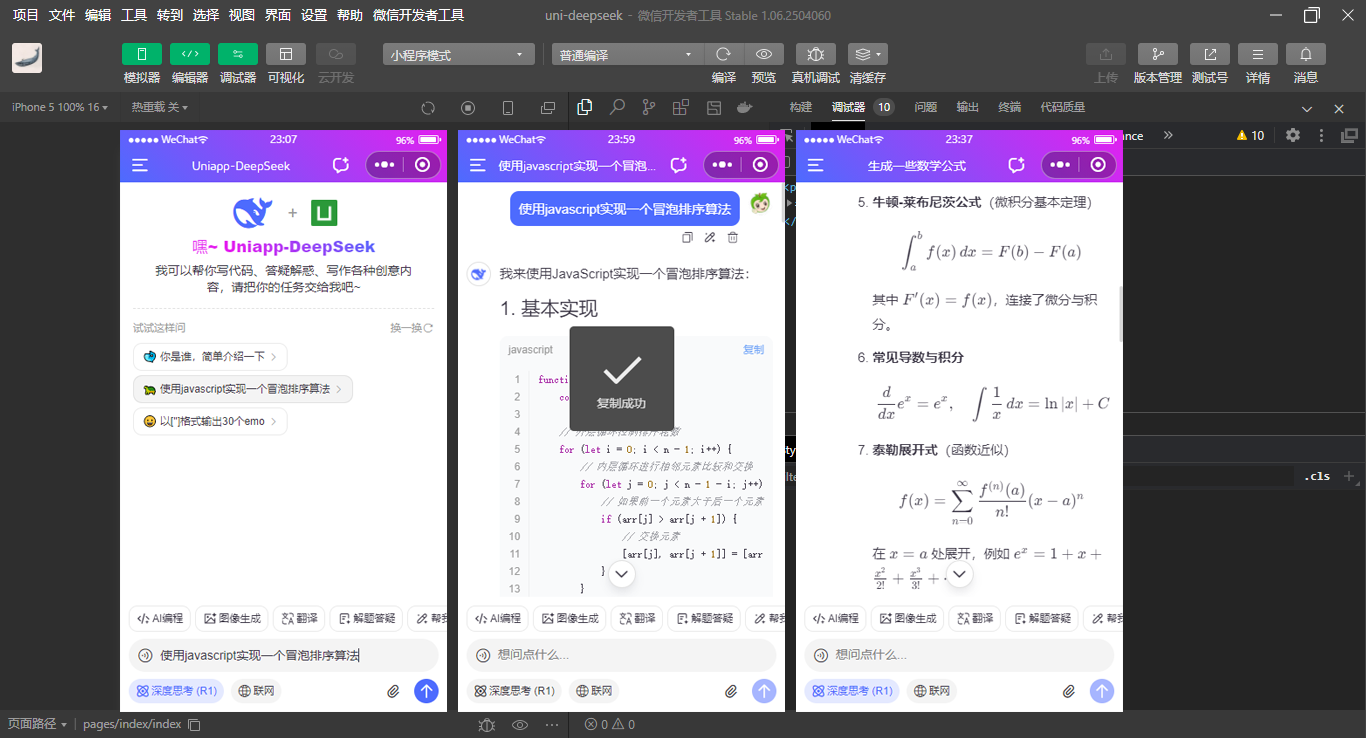The image size is (1366, 738).
Task: Open the 预览 preview function
Action: [763, 54]
